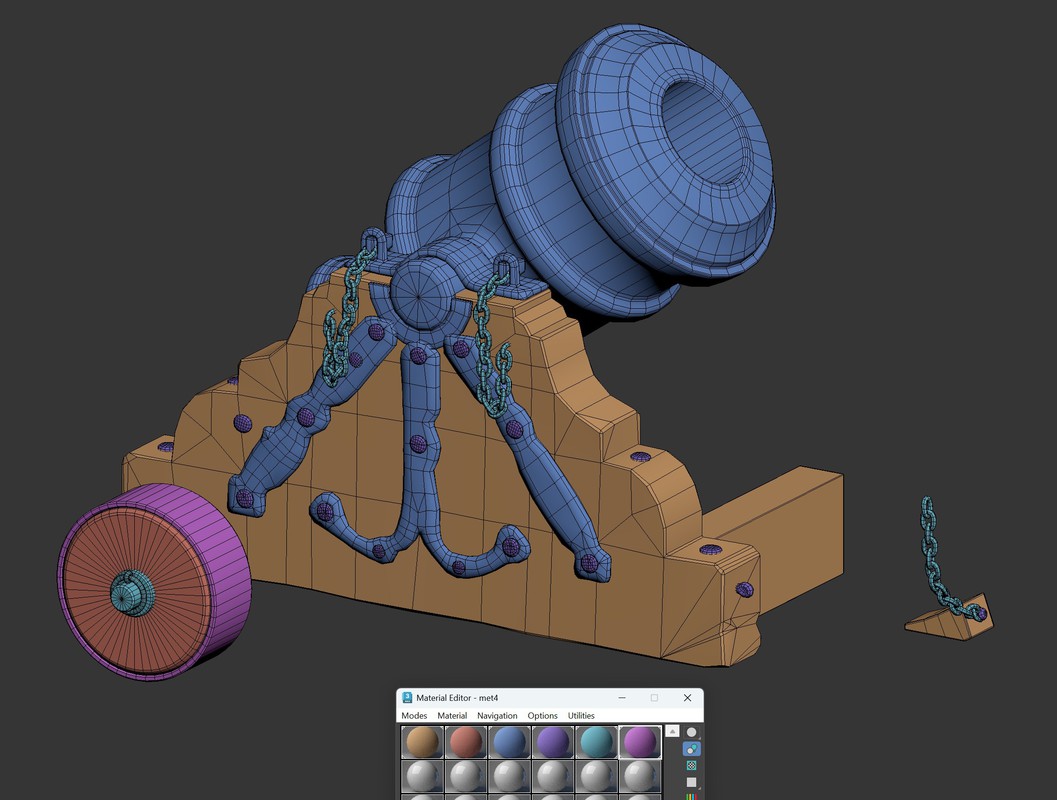This screenshot has height=800, width=1057.
Task: Minimize the Material Editor window
Action: [622, 698]
